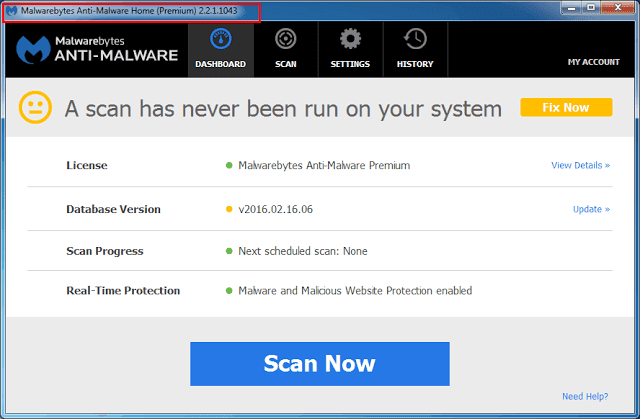Viewport: 640px width, 419px height.
Task: Click 'Malware and Malicious Website Protection enabled'
Action: [x=355, y=290]
